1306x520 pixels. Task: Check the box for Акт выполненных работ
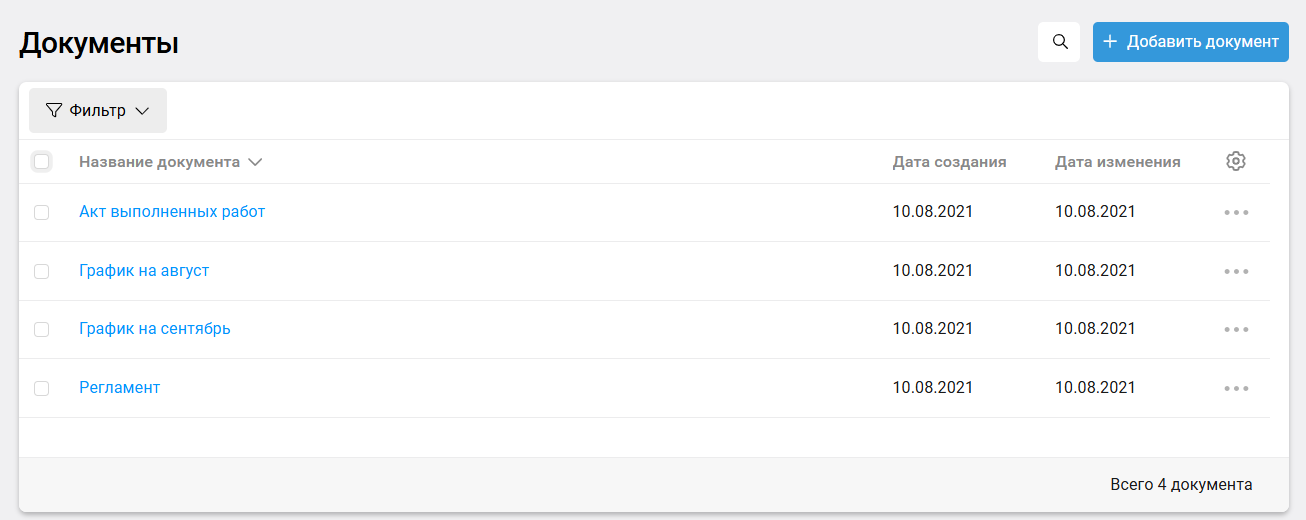tap(41, 212)
